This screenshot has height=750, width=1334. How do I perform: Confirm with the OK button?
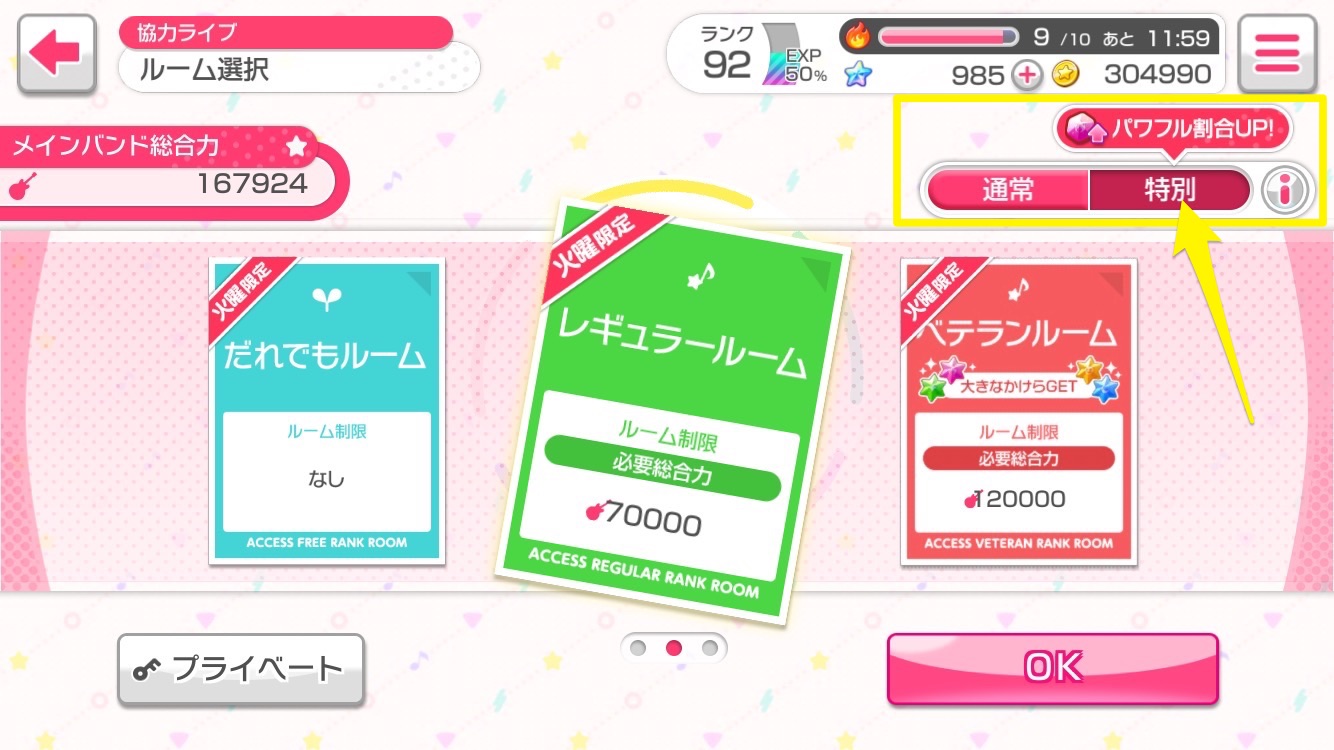[1052, 668]
